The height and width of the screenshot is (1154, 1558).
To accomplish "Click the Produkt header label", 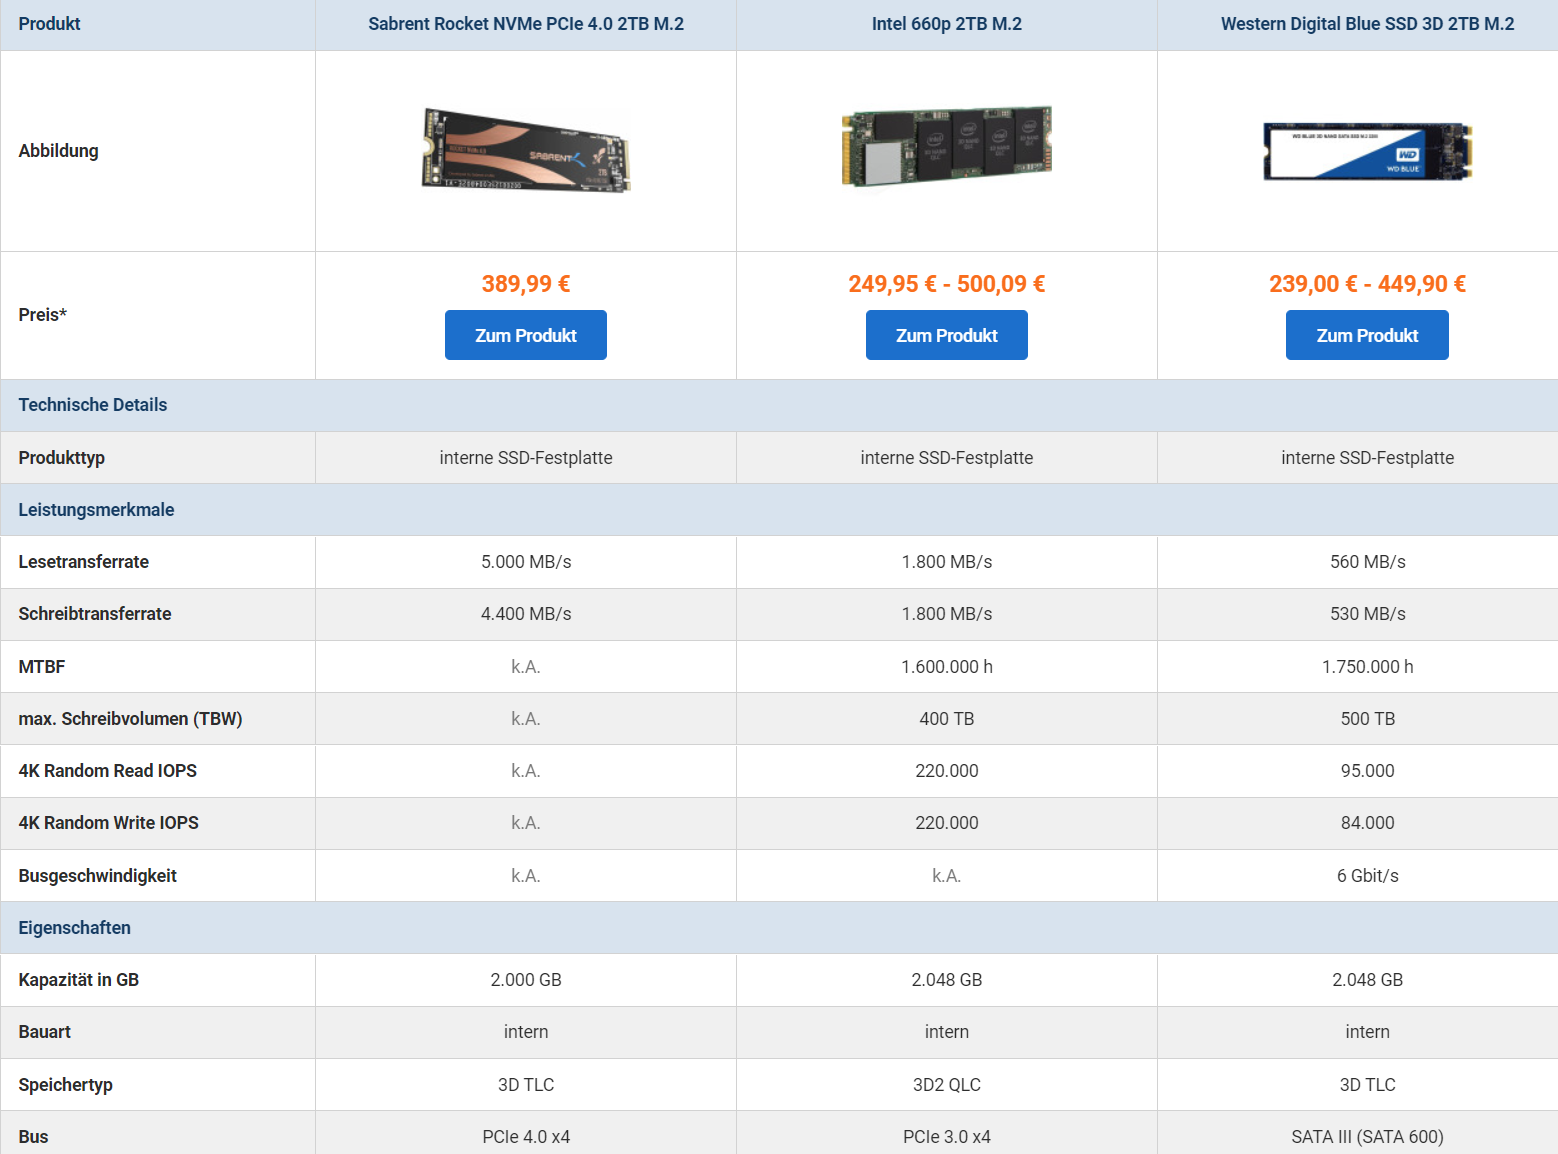I will [x=49, y=24].
